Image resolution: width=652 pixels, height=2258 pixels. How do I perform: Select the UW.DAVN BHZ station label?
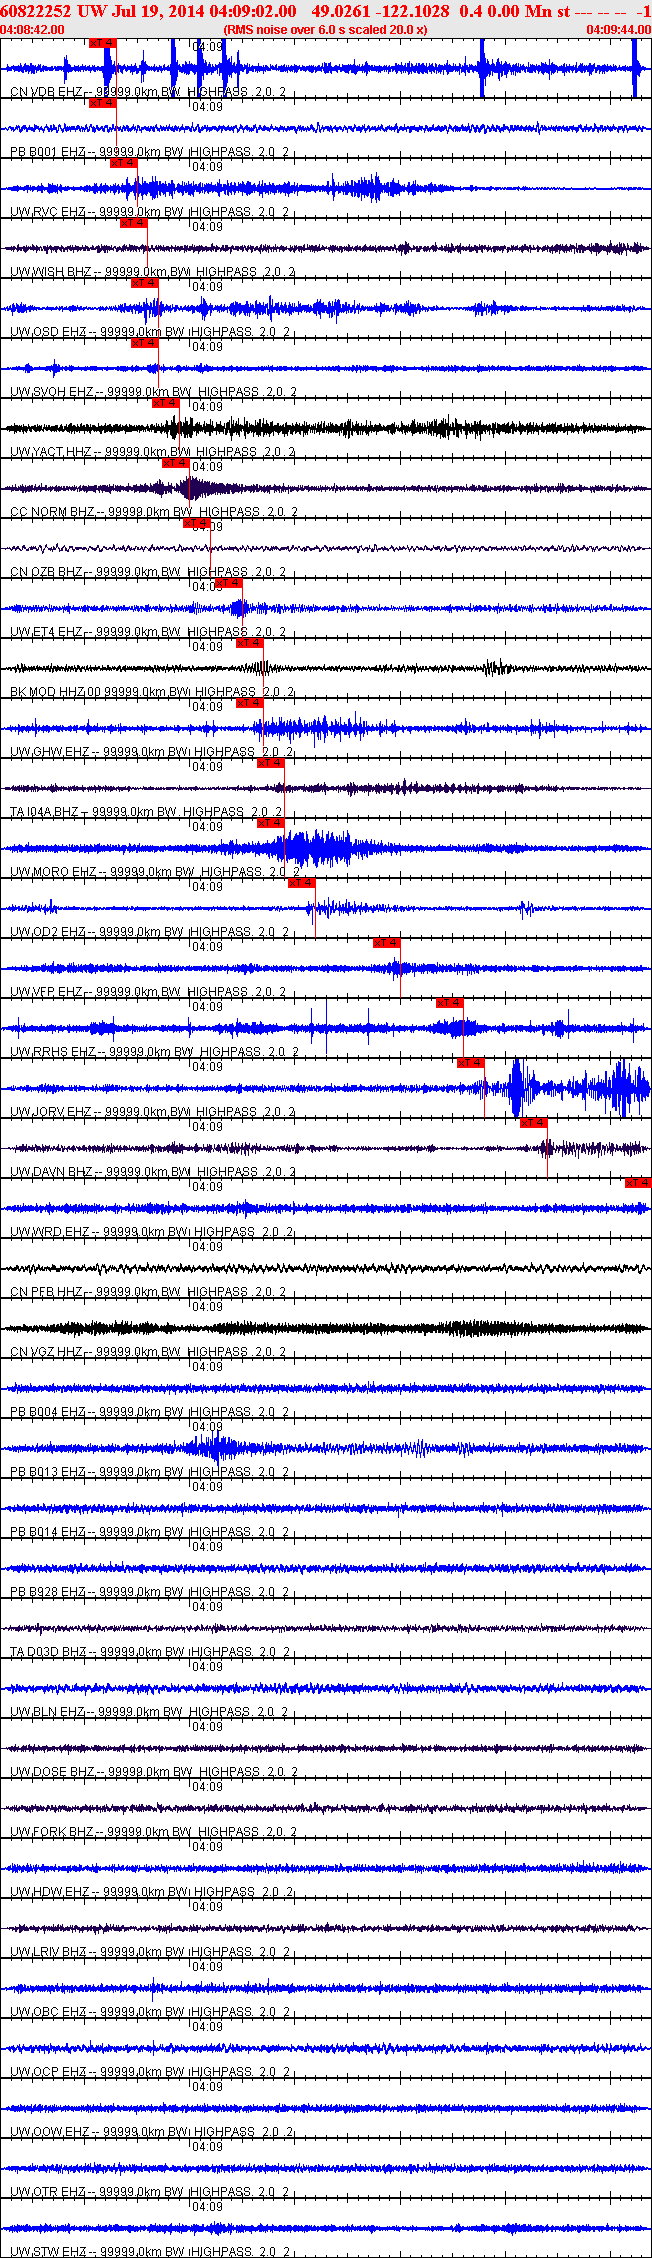point(51,1172)
